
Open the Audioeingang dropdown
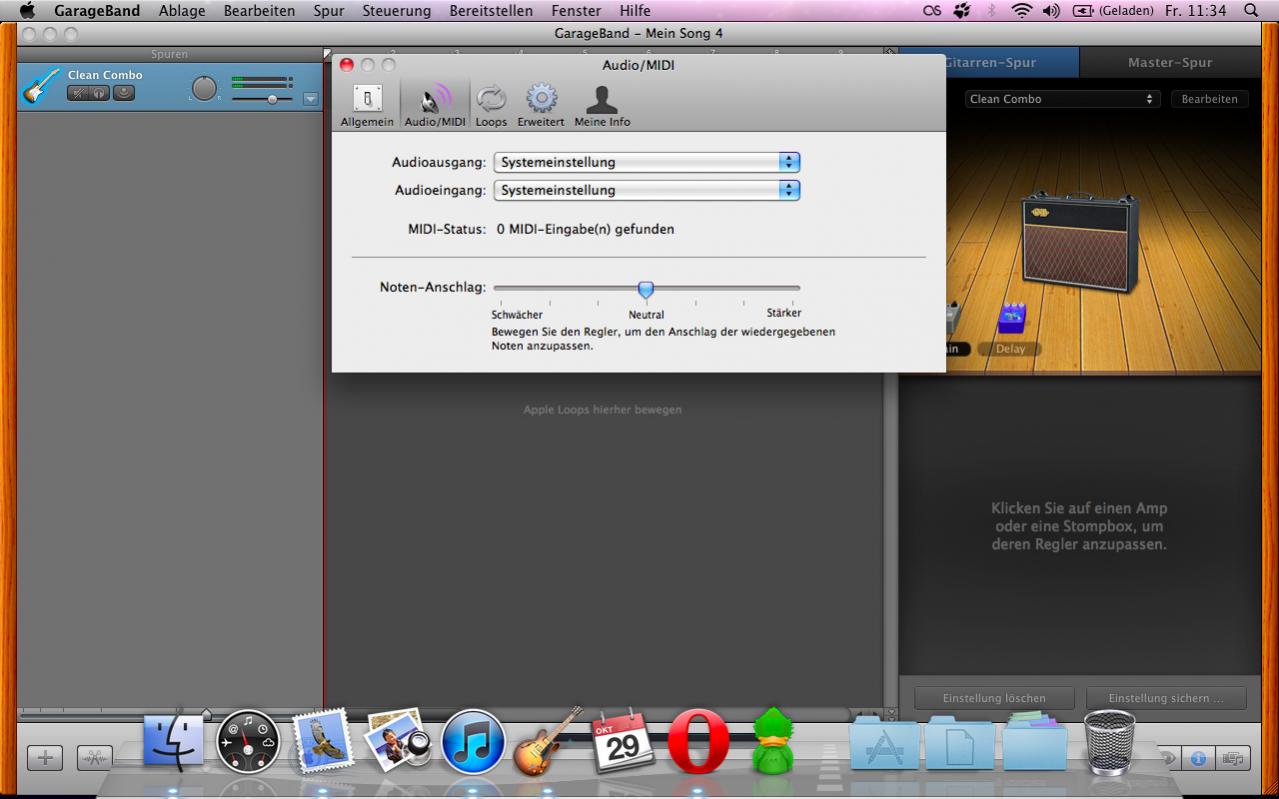click(x=647, y=190)
